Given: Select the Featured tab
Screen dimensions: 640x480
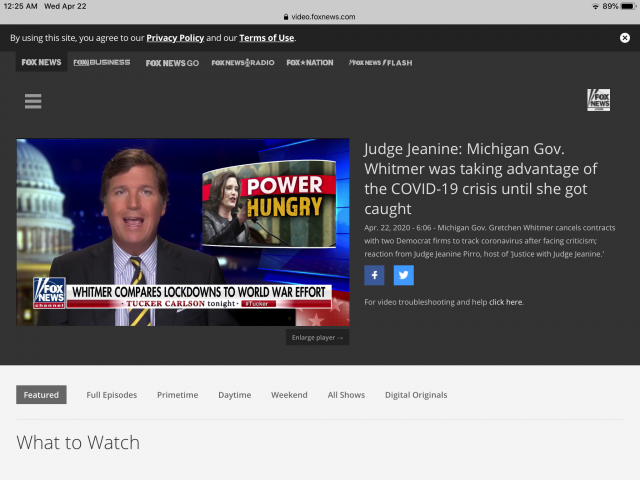Looking at the screenshot, I should (x=41, y=395).
